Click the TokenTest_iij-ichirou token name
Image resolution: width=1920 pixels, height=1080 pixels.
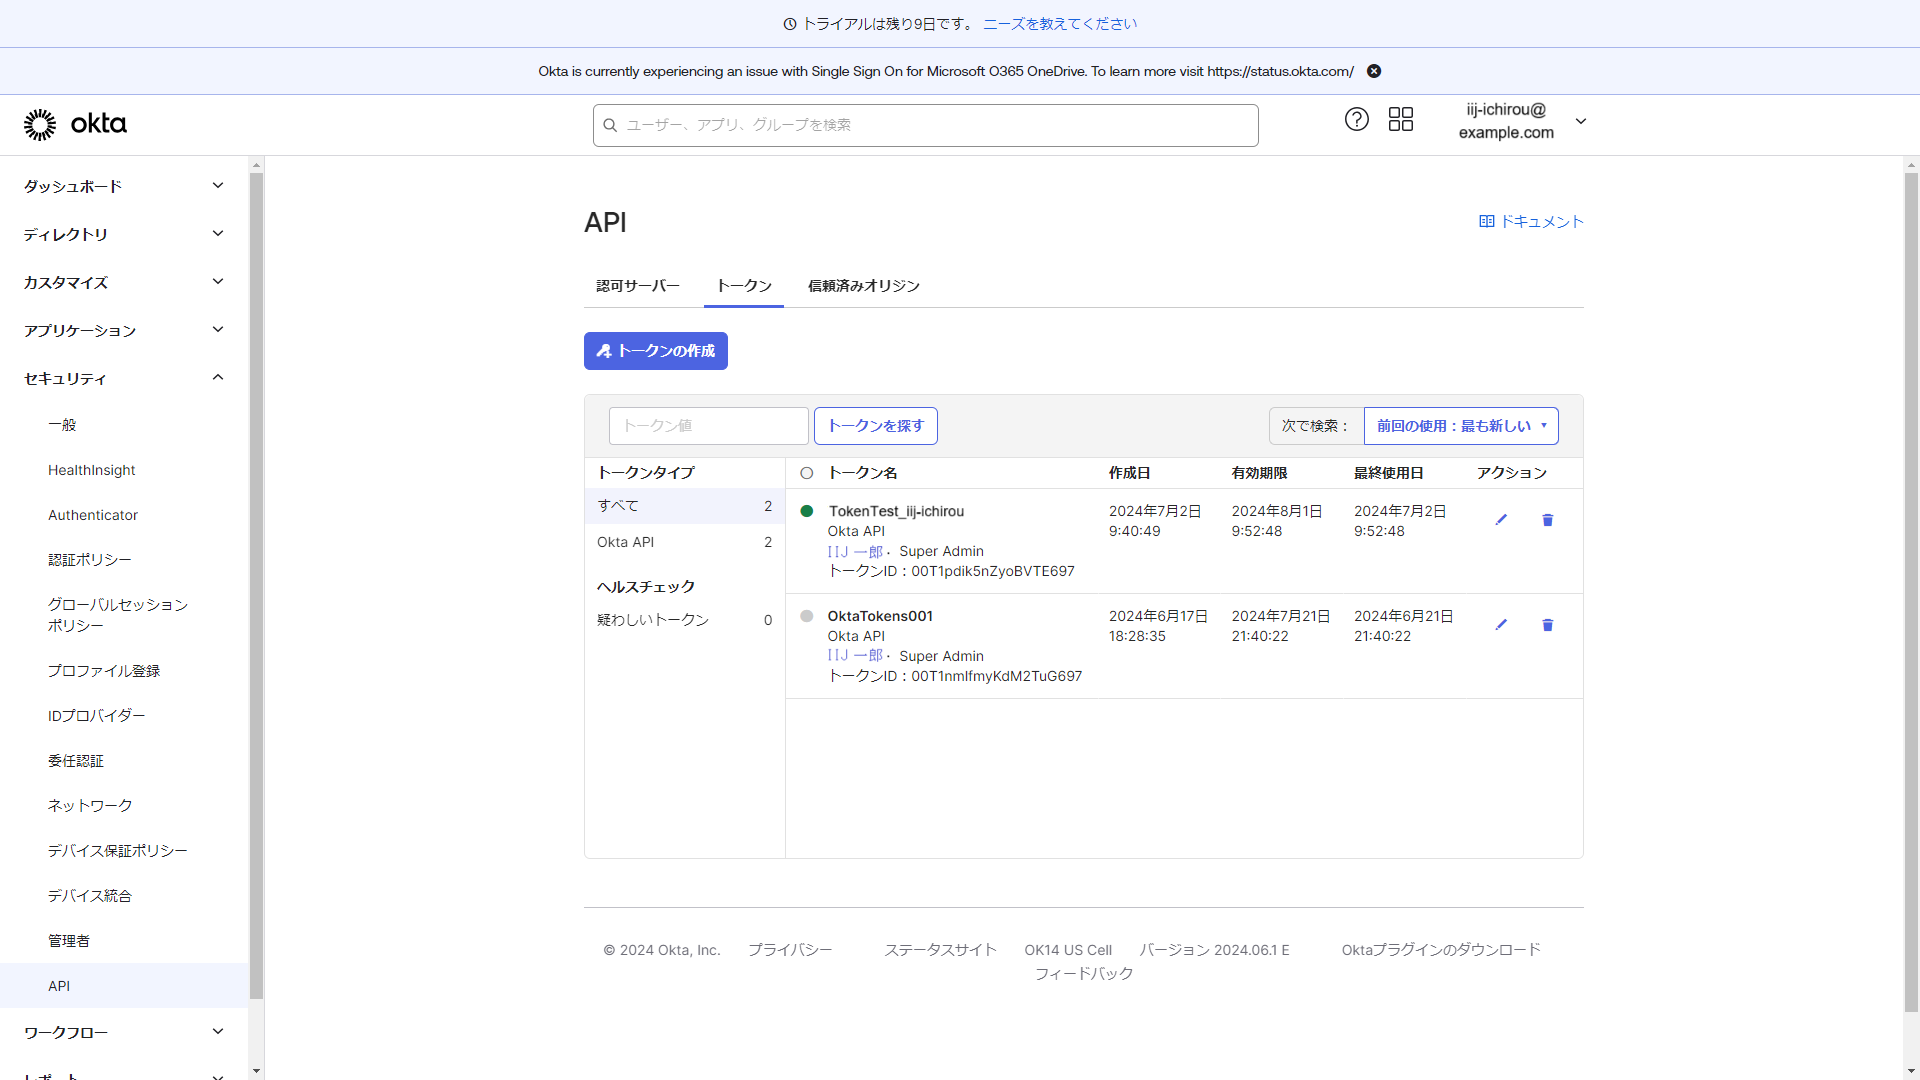pyautogui.click(x=896, y=511)
